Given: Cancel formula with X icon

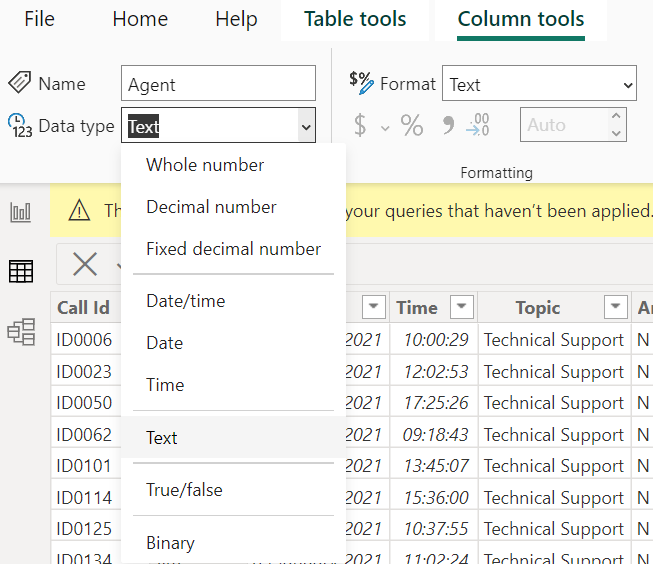Looking at the screenshot, I should 85,264.
